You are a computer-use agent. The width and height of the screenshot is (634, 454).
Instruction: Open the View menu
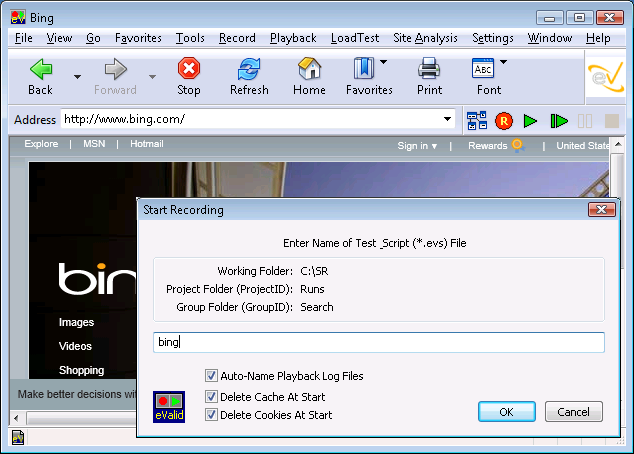[x=59, y=38]
